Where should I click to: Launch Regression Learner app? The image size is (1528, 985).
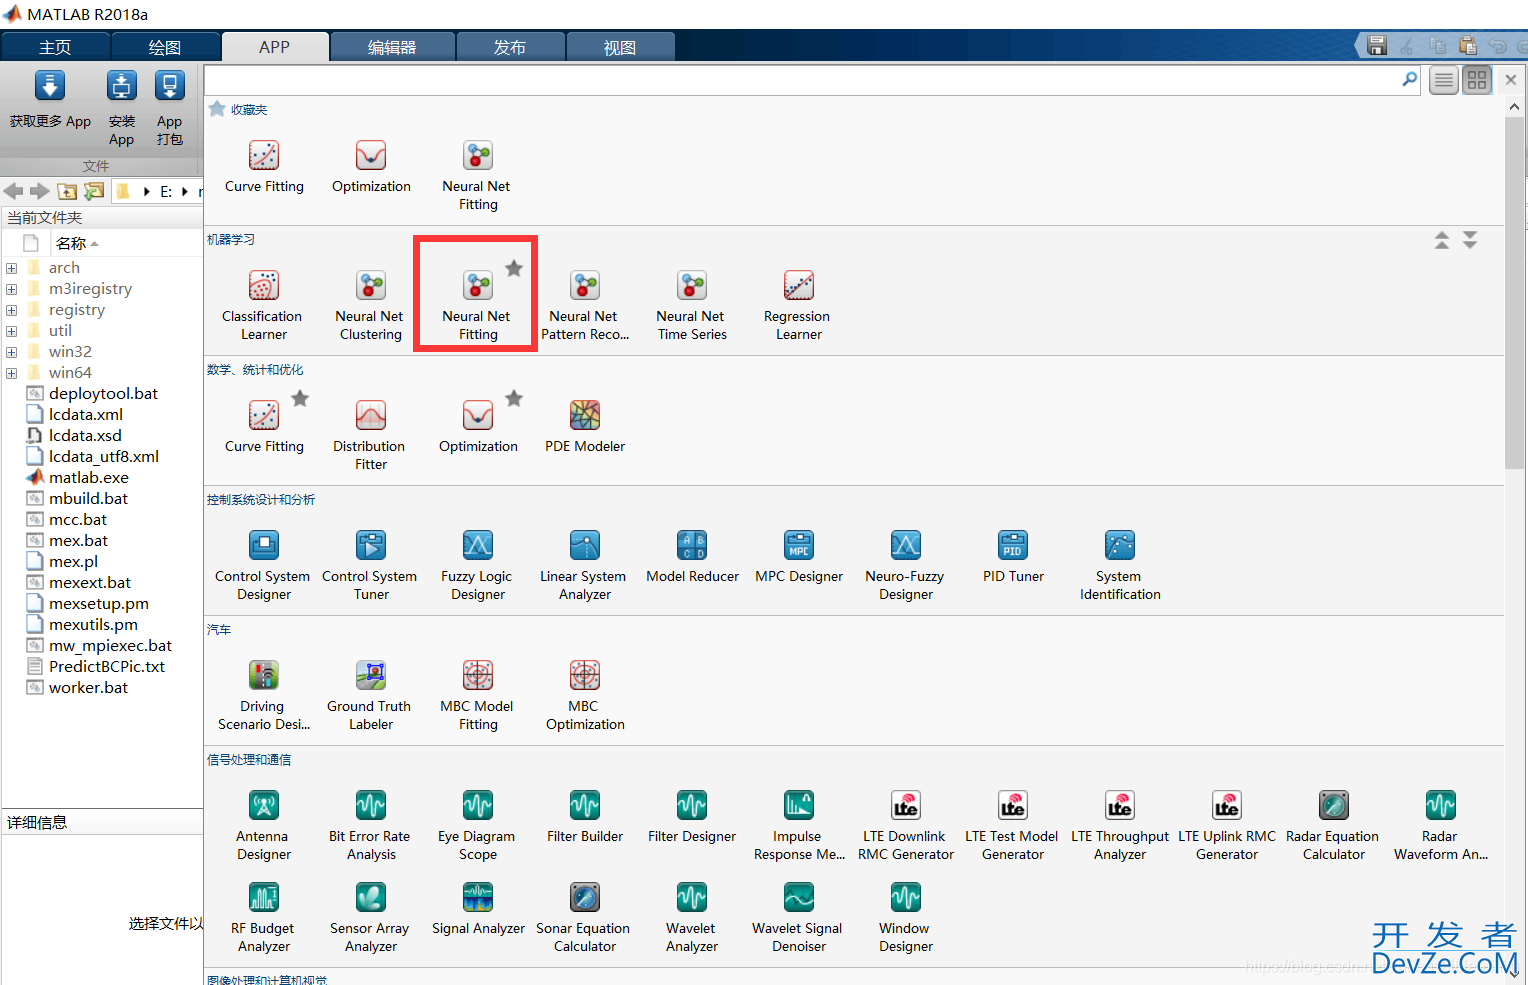click(798, 305)
